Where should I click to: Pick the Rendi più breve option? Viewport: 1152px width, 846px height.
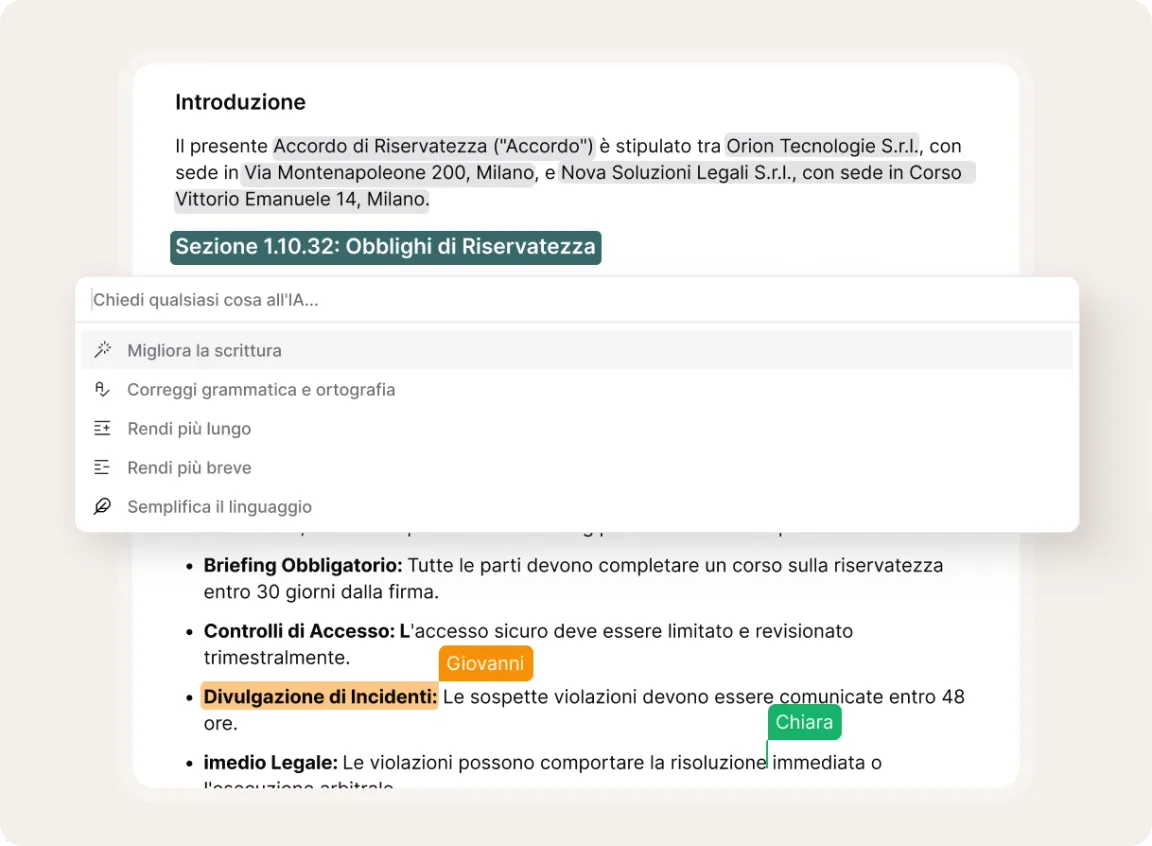(x=189, y=468)
